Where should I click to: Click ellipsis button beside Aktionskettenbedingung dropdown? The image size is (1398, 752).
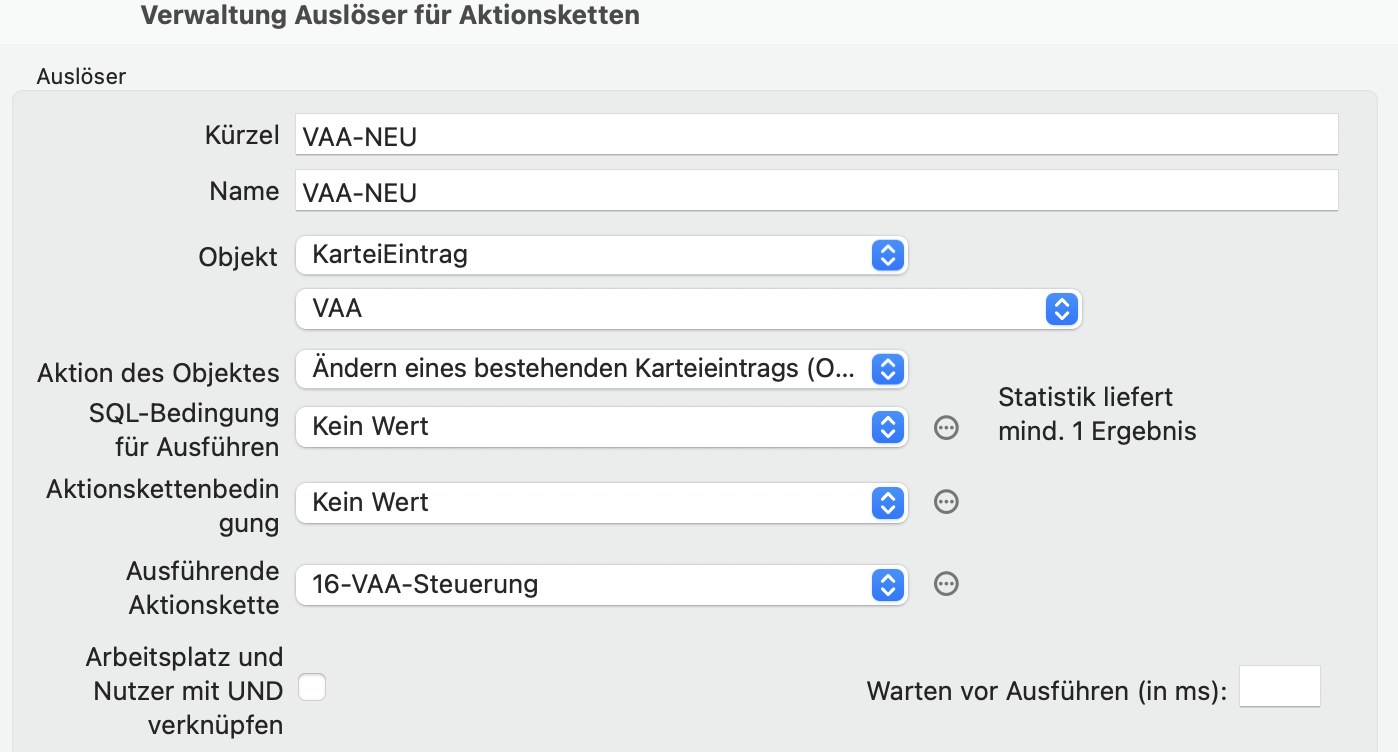[x=946, y=502]
